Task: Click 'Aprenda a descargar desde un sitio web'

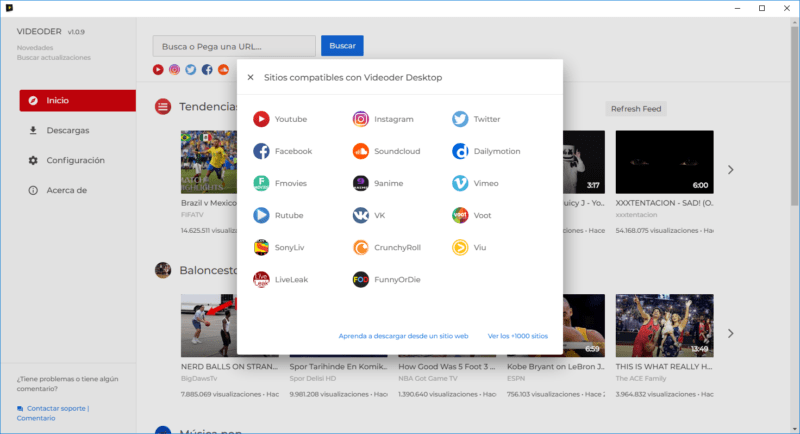Action: (405, 336)
